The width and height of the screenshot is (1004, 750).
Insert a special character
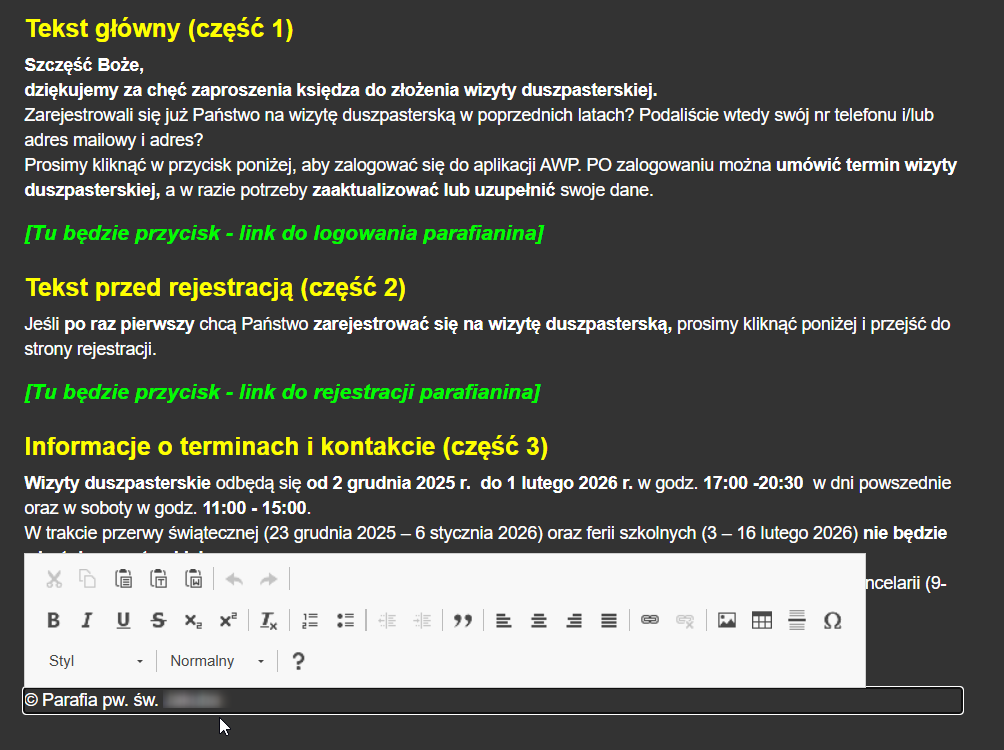click(832, 621)
